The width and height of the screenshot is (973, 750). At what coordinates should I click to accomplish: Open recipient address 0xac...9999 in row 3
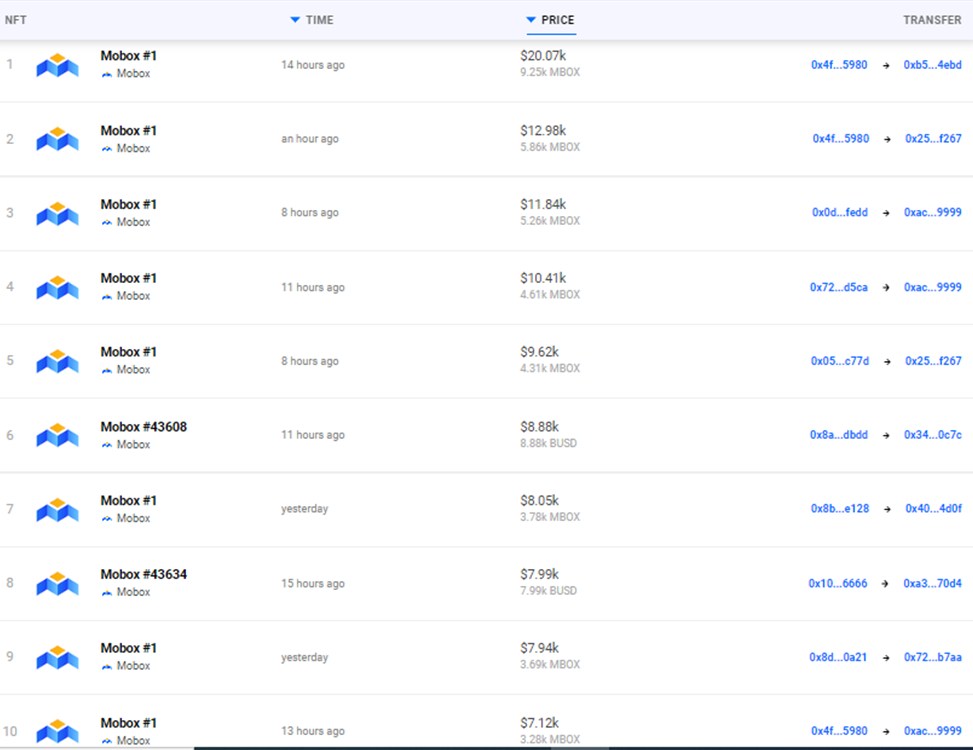(x=933, y=212)
